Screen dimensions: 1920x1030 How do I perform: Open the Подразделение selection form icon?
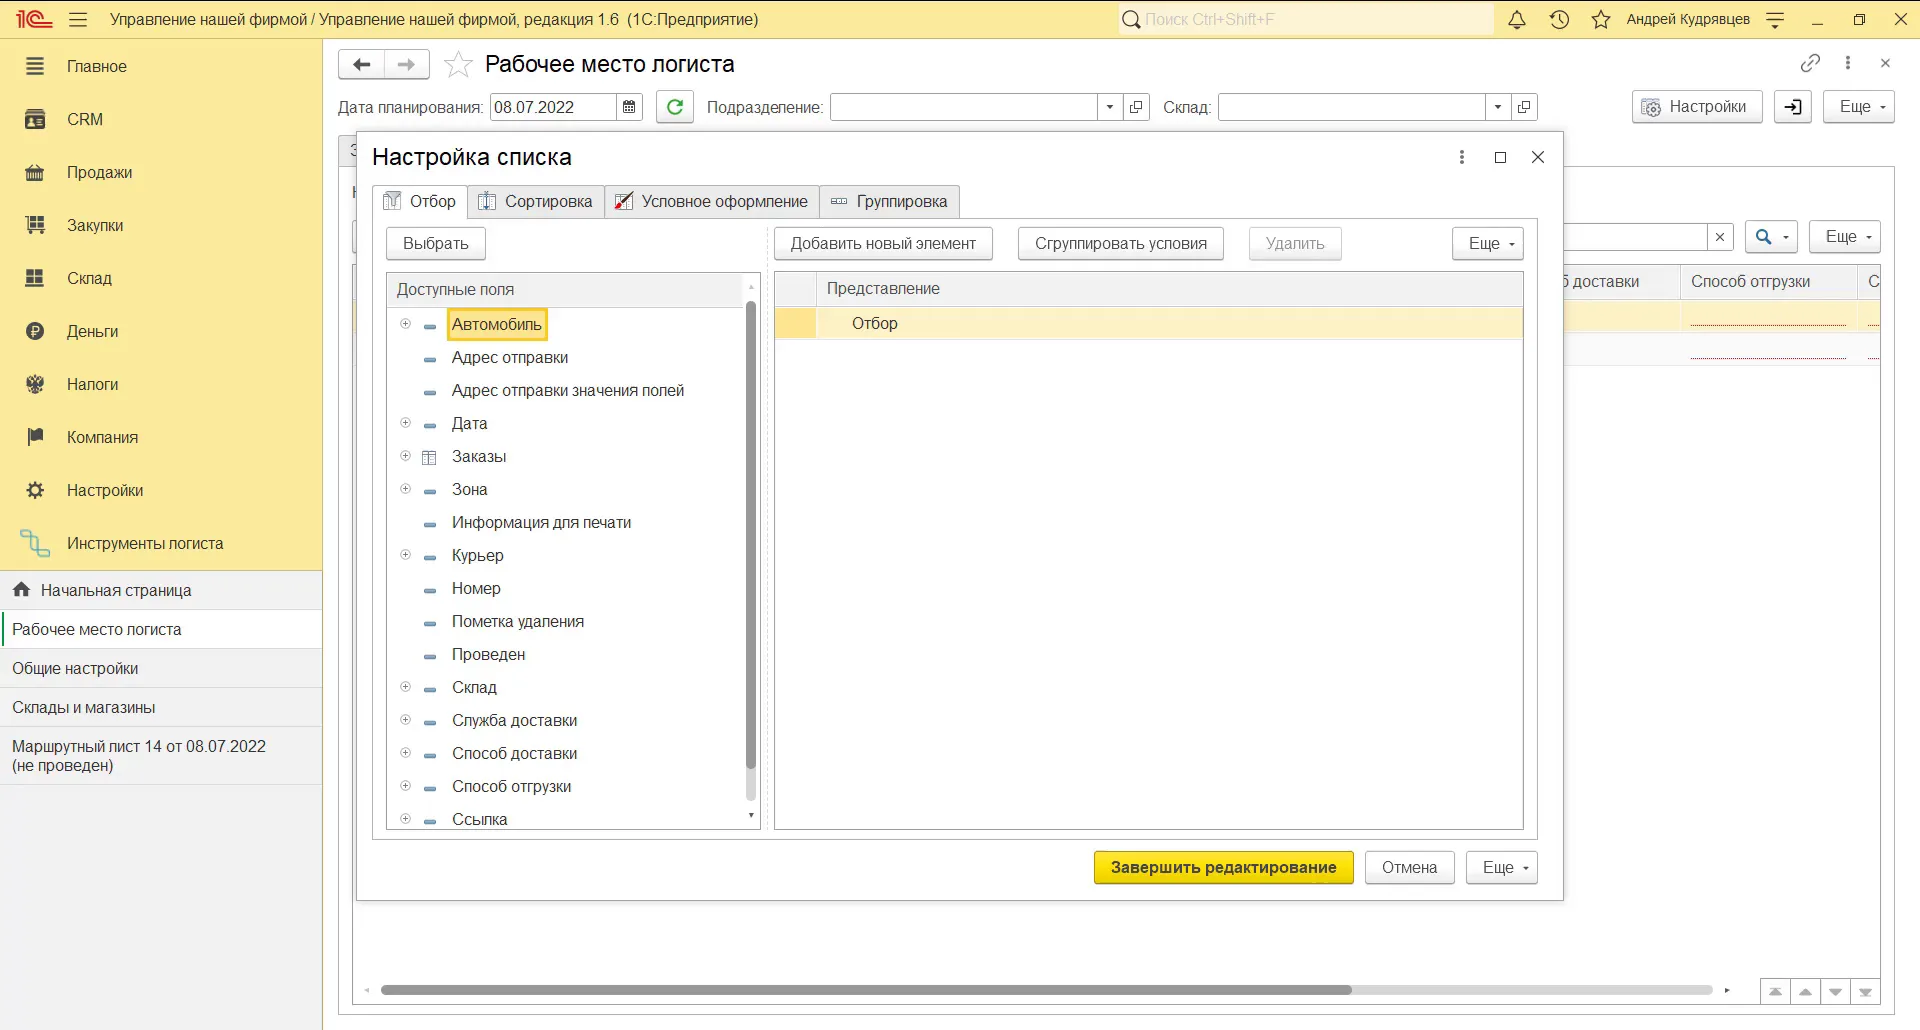coord(1136,107)
